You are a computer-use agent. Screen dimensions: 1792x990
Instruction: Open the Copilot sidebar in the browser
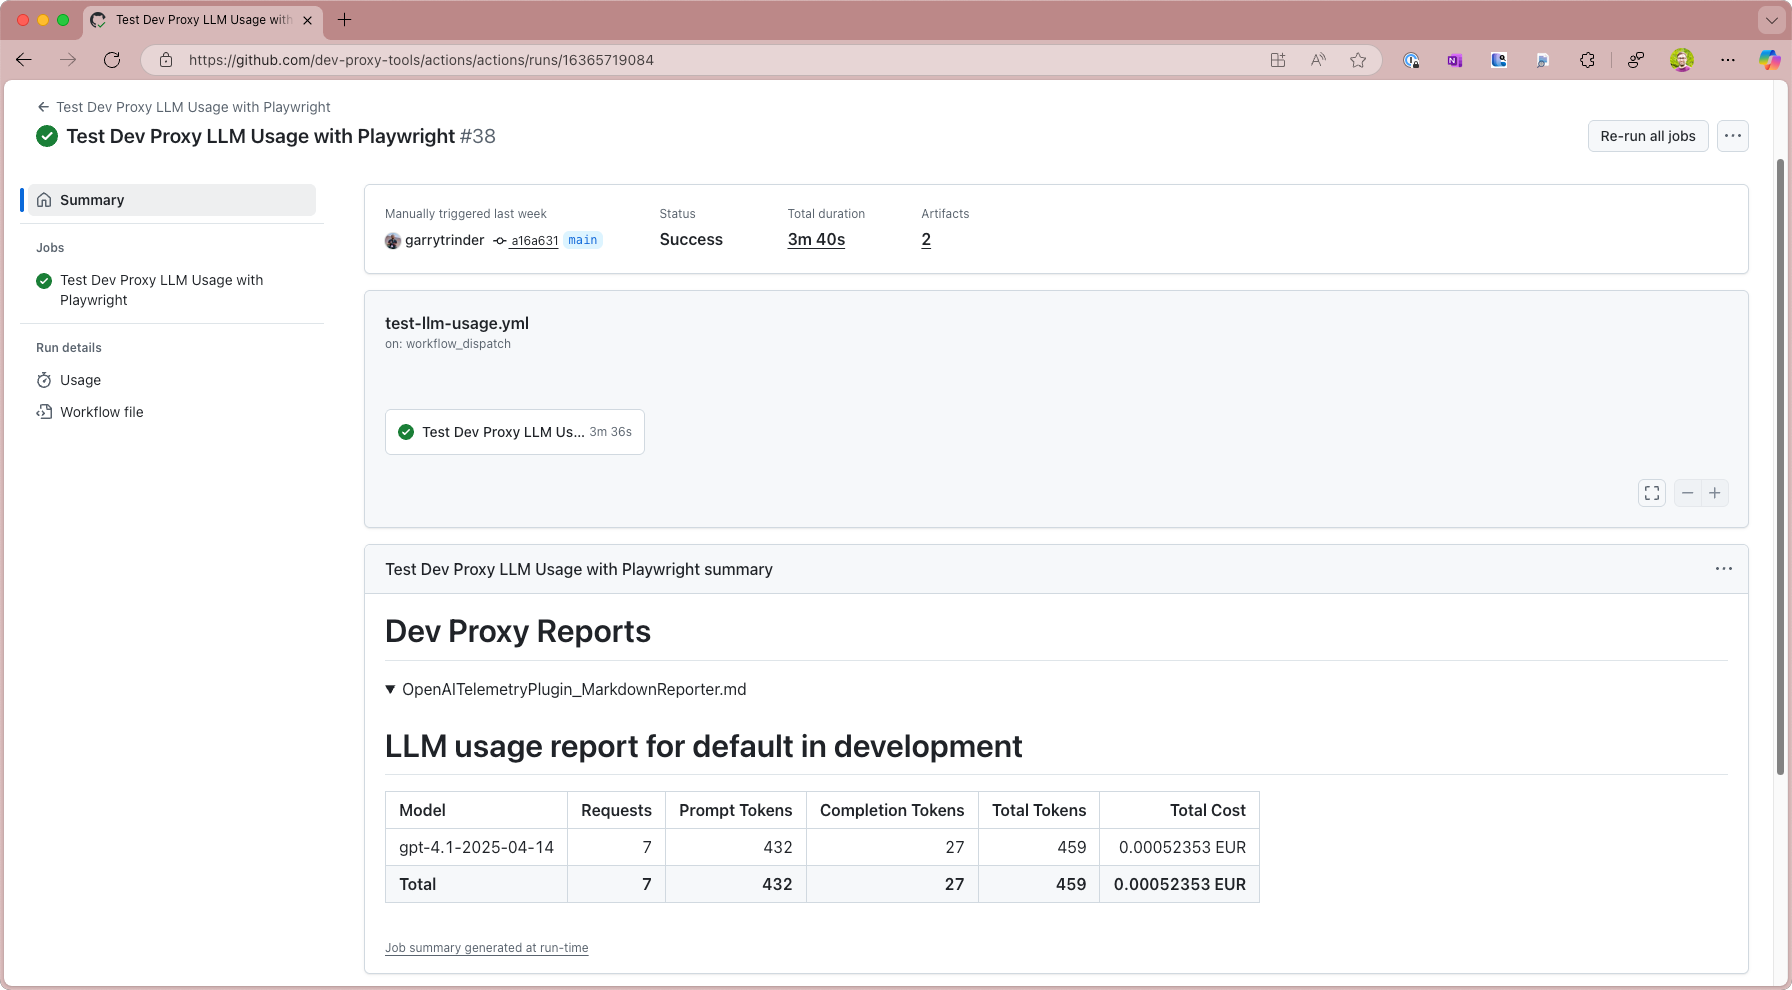[x=1769, y=60]
